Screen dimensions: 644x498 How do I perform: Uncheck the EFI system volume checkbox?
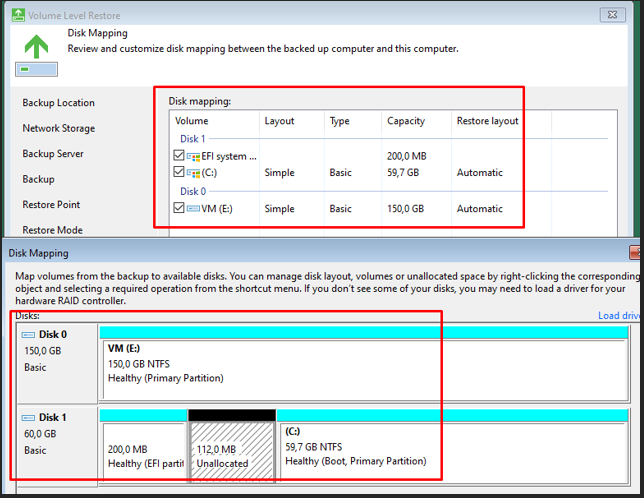click(x=179, y=155)
